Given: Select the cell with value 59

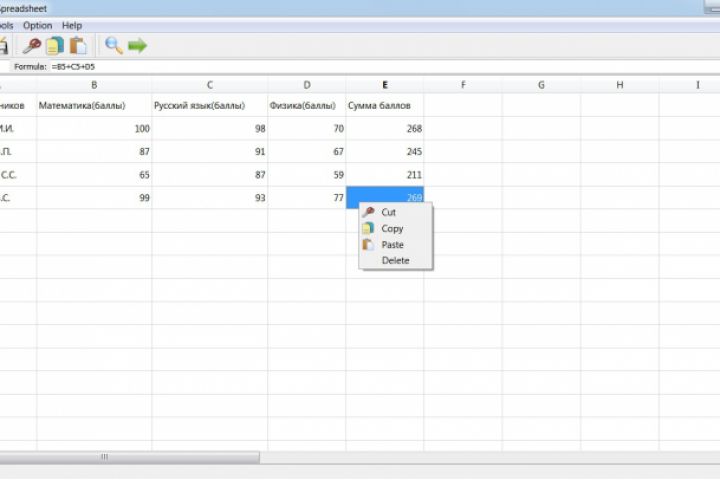Looking at the screenshot, I should tap(307, 175).
